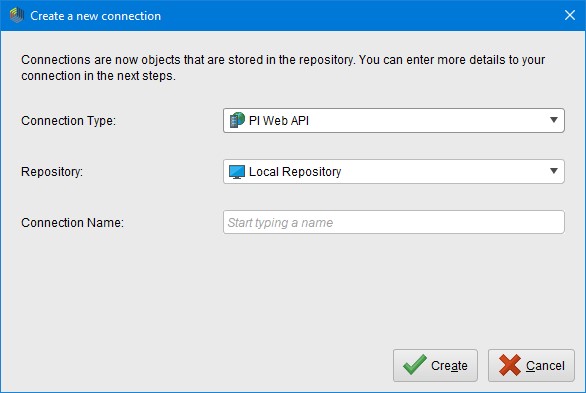Click the Connection Name label
586x393 pixels.
[72, 223]
